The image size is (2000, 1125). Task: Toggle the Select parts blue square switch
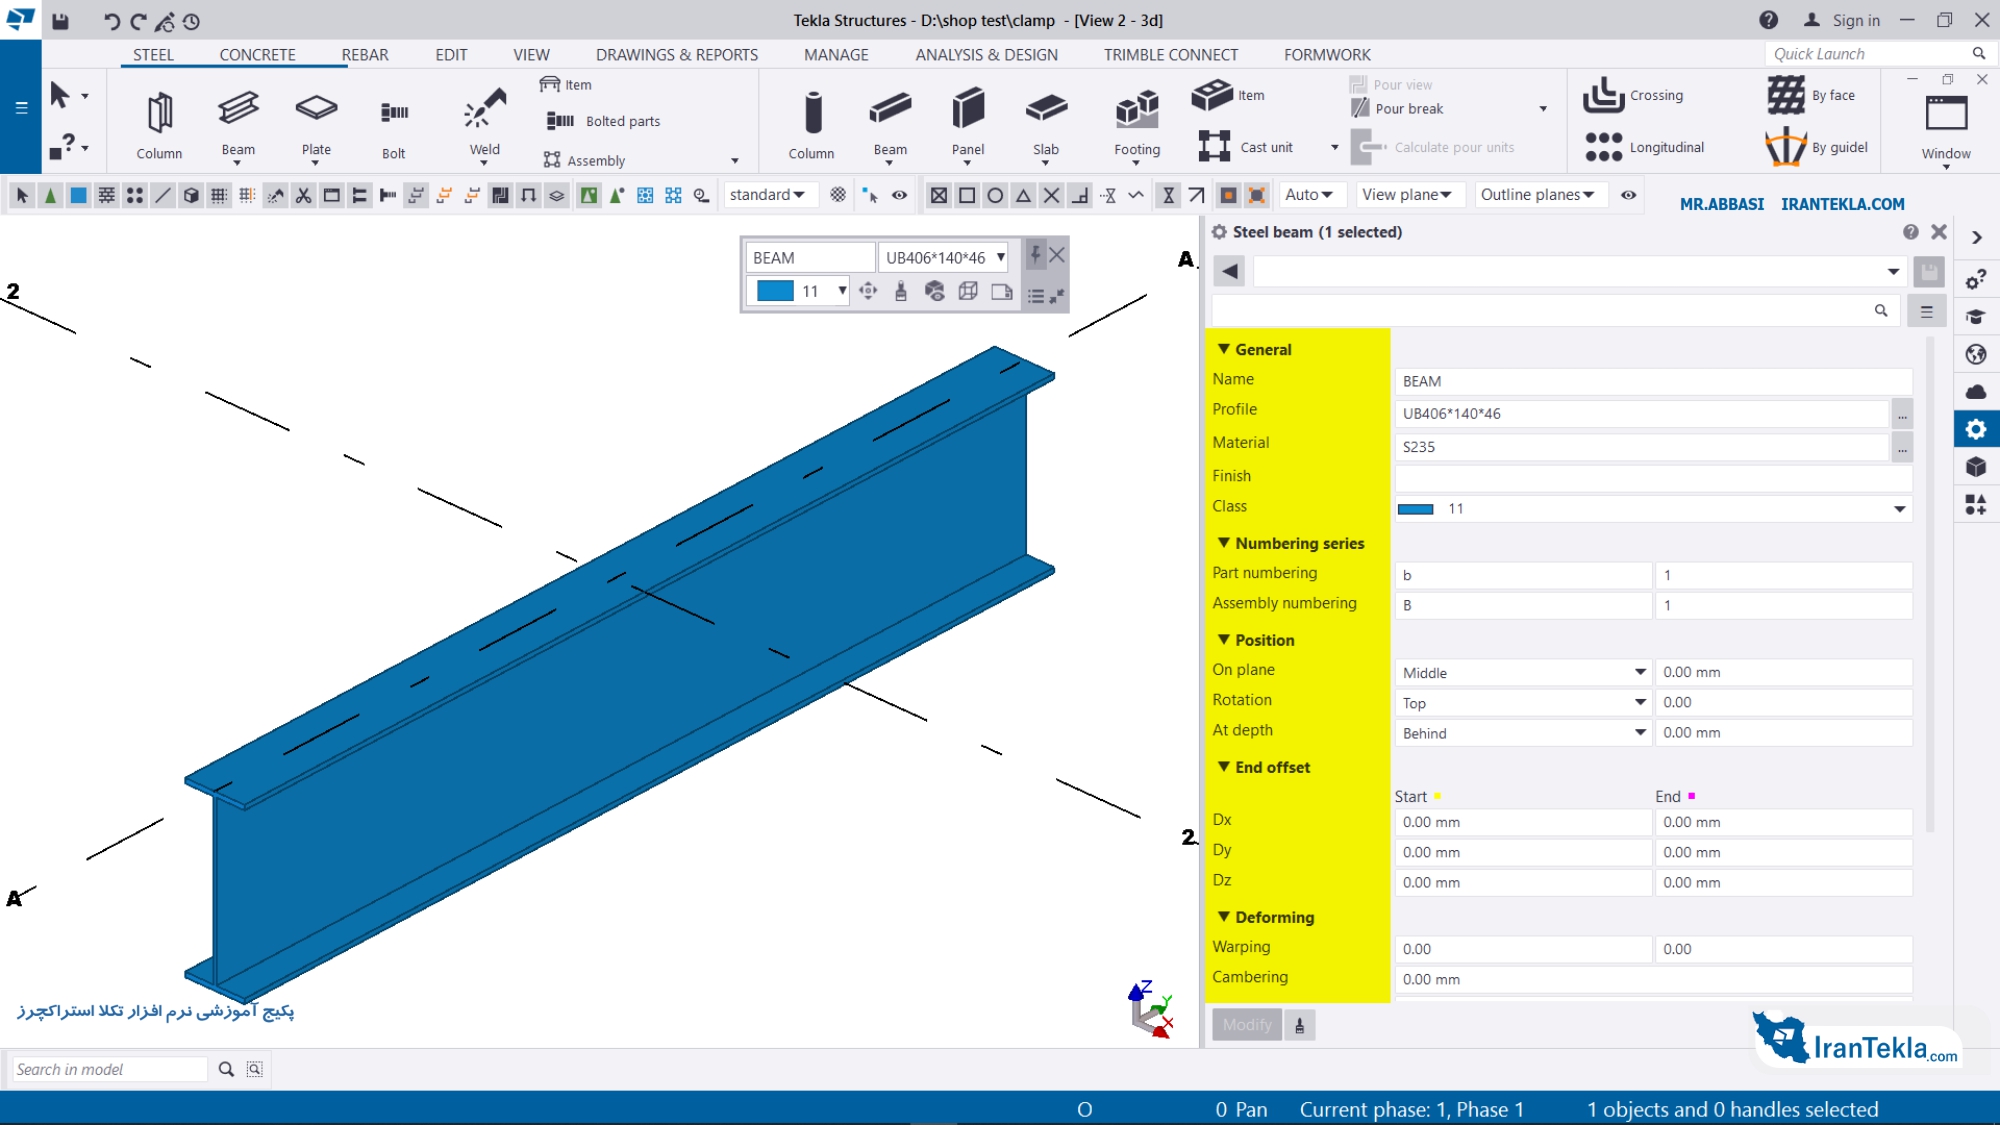78,195
